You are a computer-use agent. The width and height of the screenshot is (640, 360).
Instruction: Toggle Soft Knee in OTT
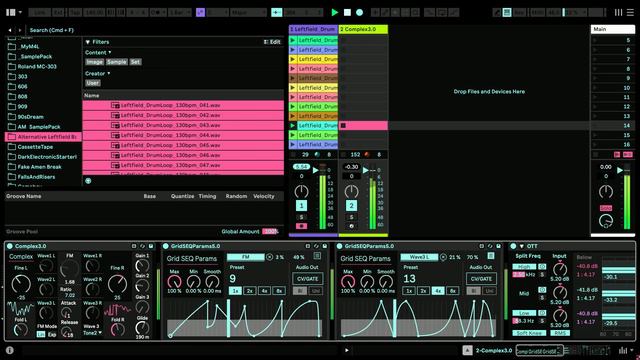(529, 333)
